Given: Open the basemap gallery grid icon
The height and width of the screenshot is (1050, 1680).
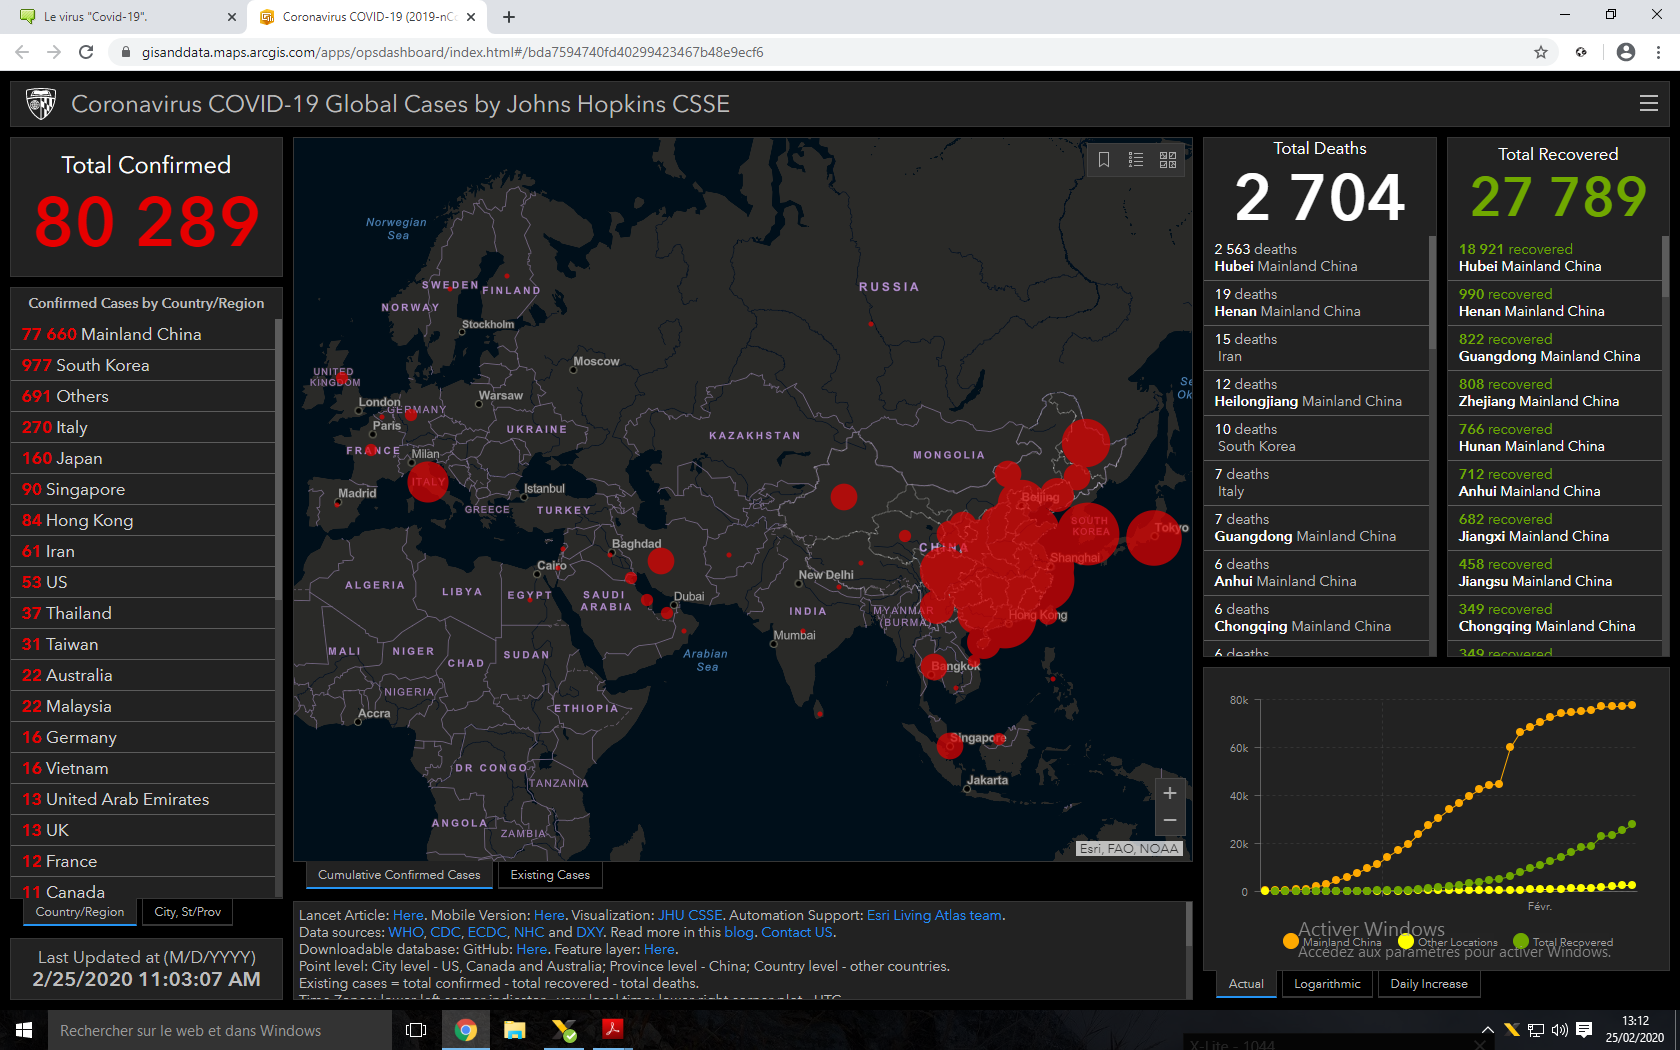Looking at the screenshot, I should (x=1168, y=159).
